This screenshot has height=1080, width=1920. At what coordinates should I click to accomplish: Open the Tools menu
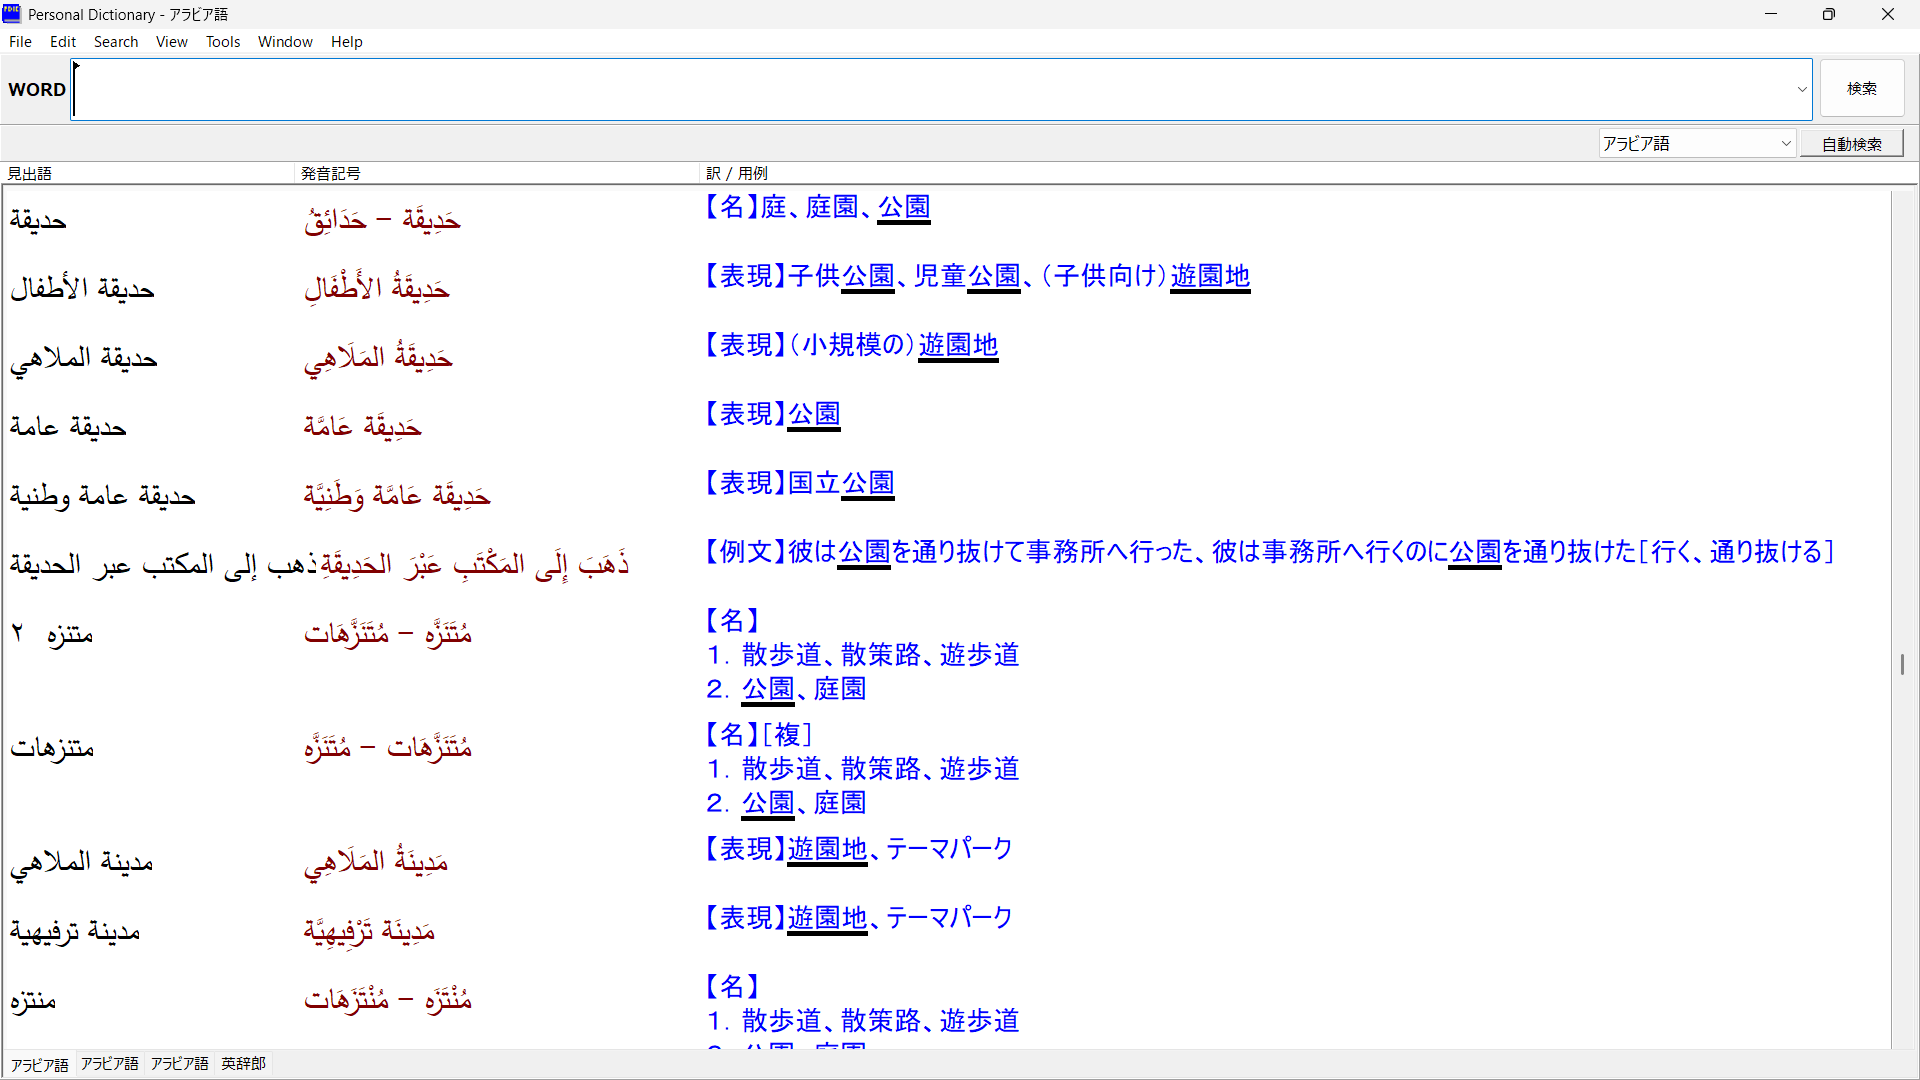(223, 42)
